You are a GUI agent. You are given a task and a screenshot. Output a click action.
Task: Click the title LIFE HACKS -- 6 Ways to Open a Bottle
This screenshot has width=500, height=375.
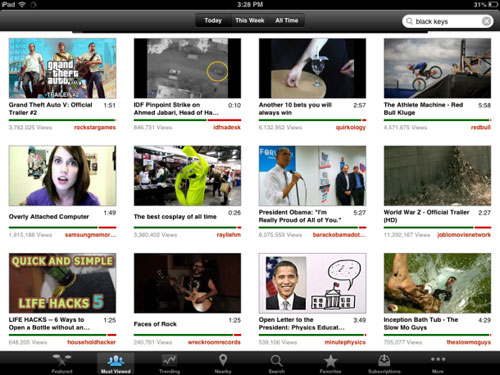(49, 324)
